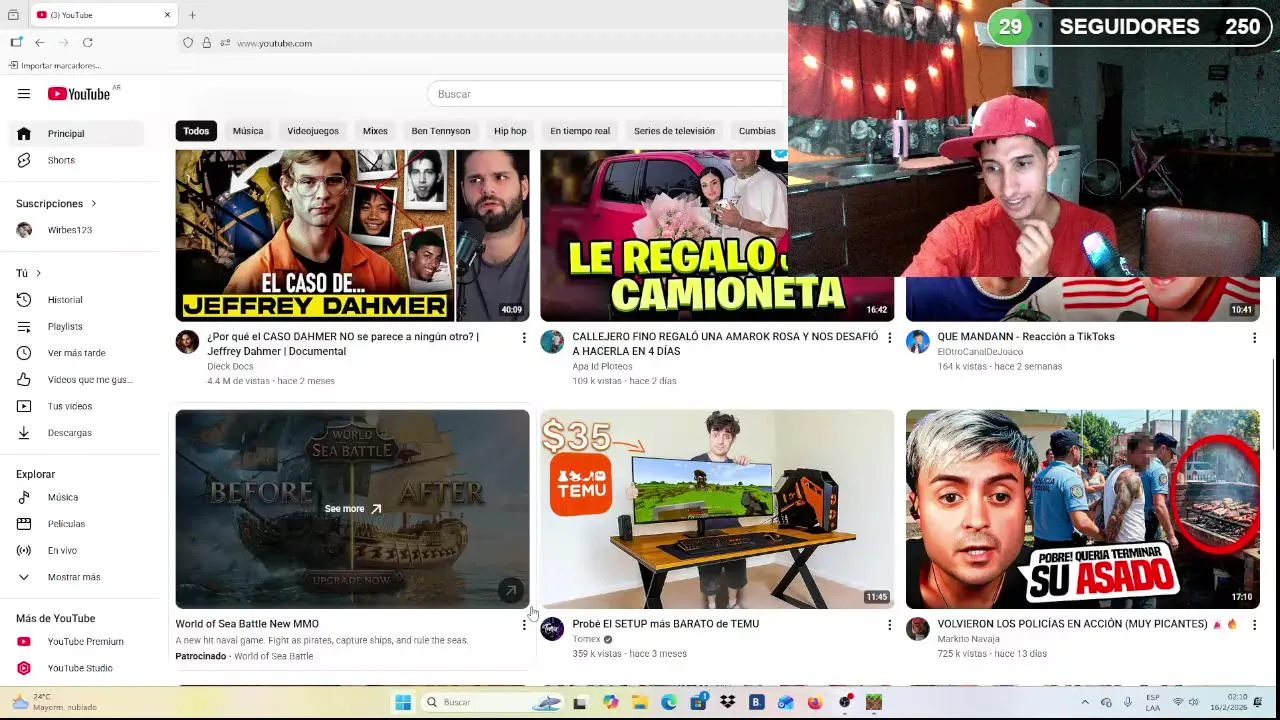This screenshot has width=1280, height=720.
Task: Open the taskbar weather widget
Action: click(x=55, y=702)
